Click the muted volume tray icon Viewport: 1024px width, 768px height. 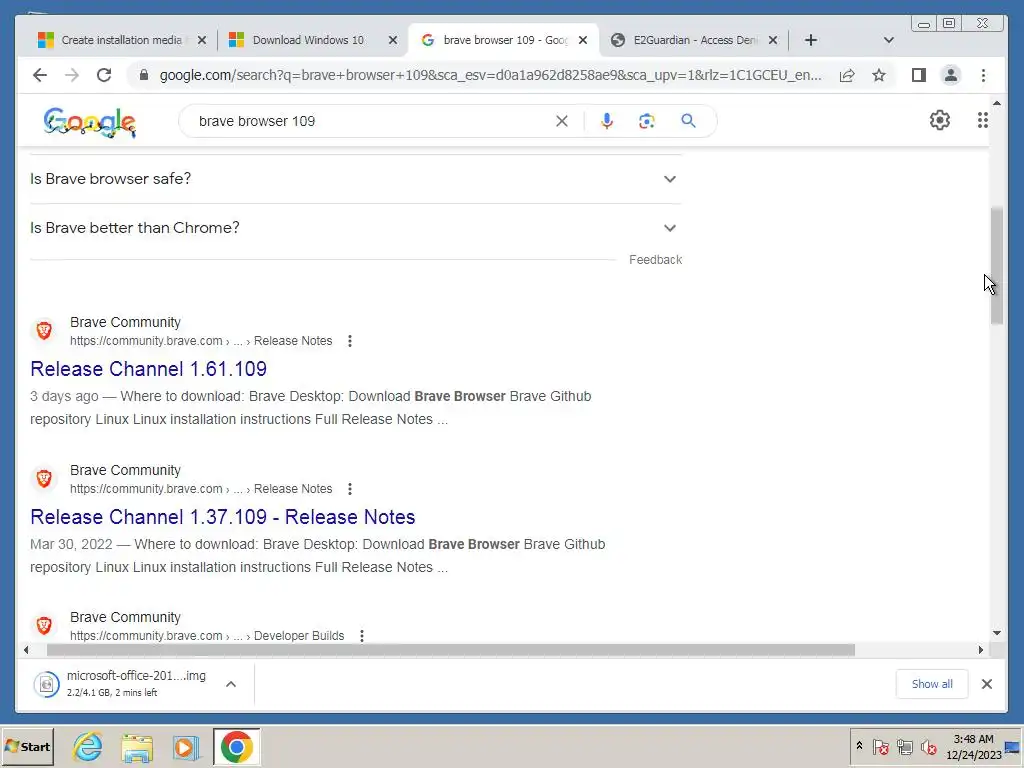928,746
